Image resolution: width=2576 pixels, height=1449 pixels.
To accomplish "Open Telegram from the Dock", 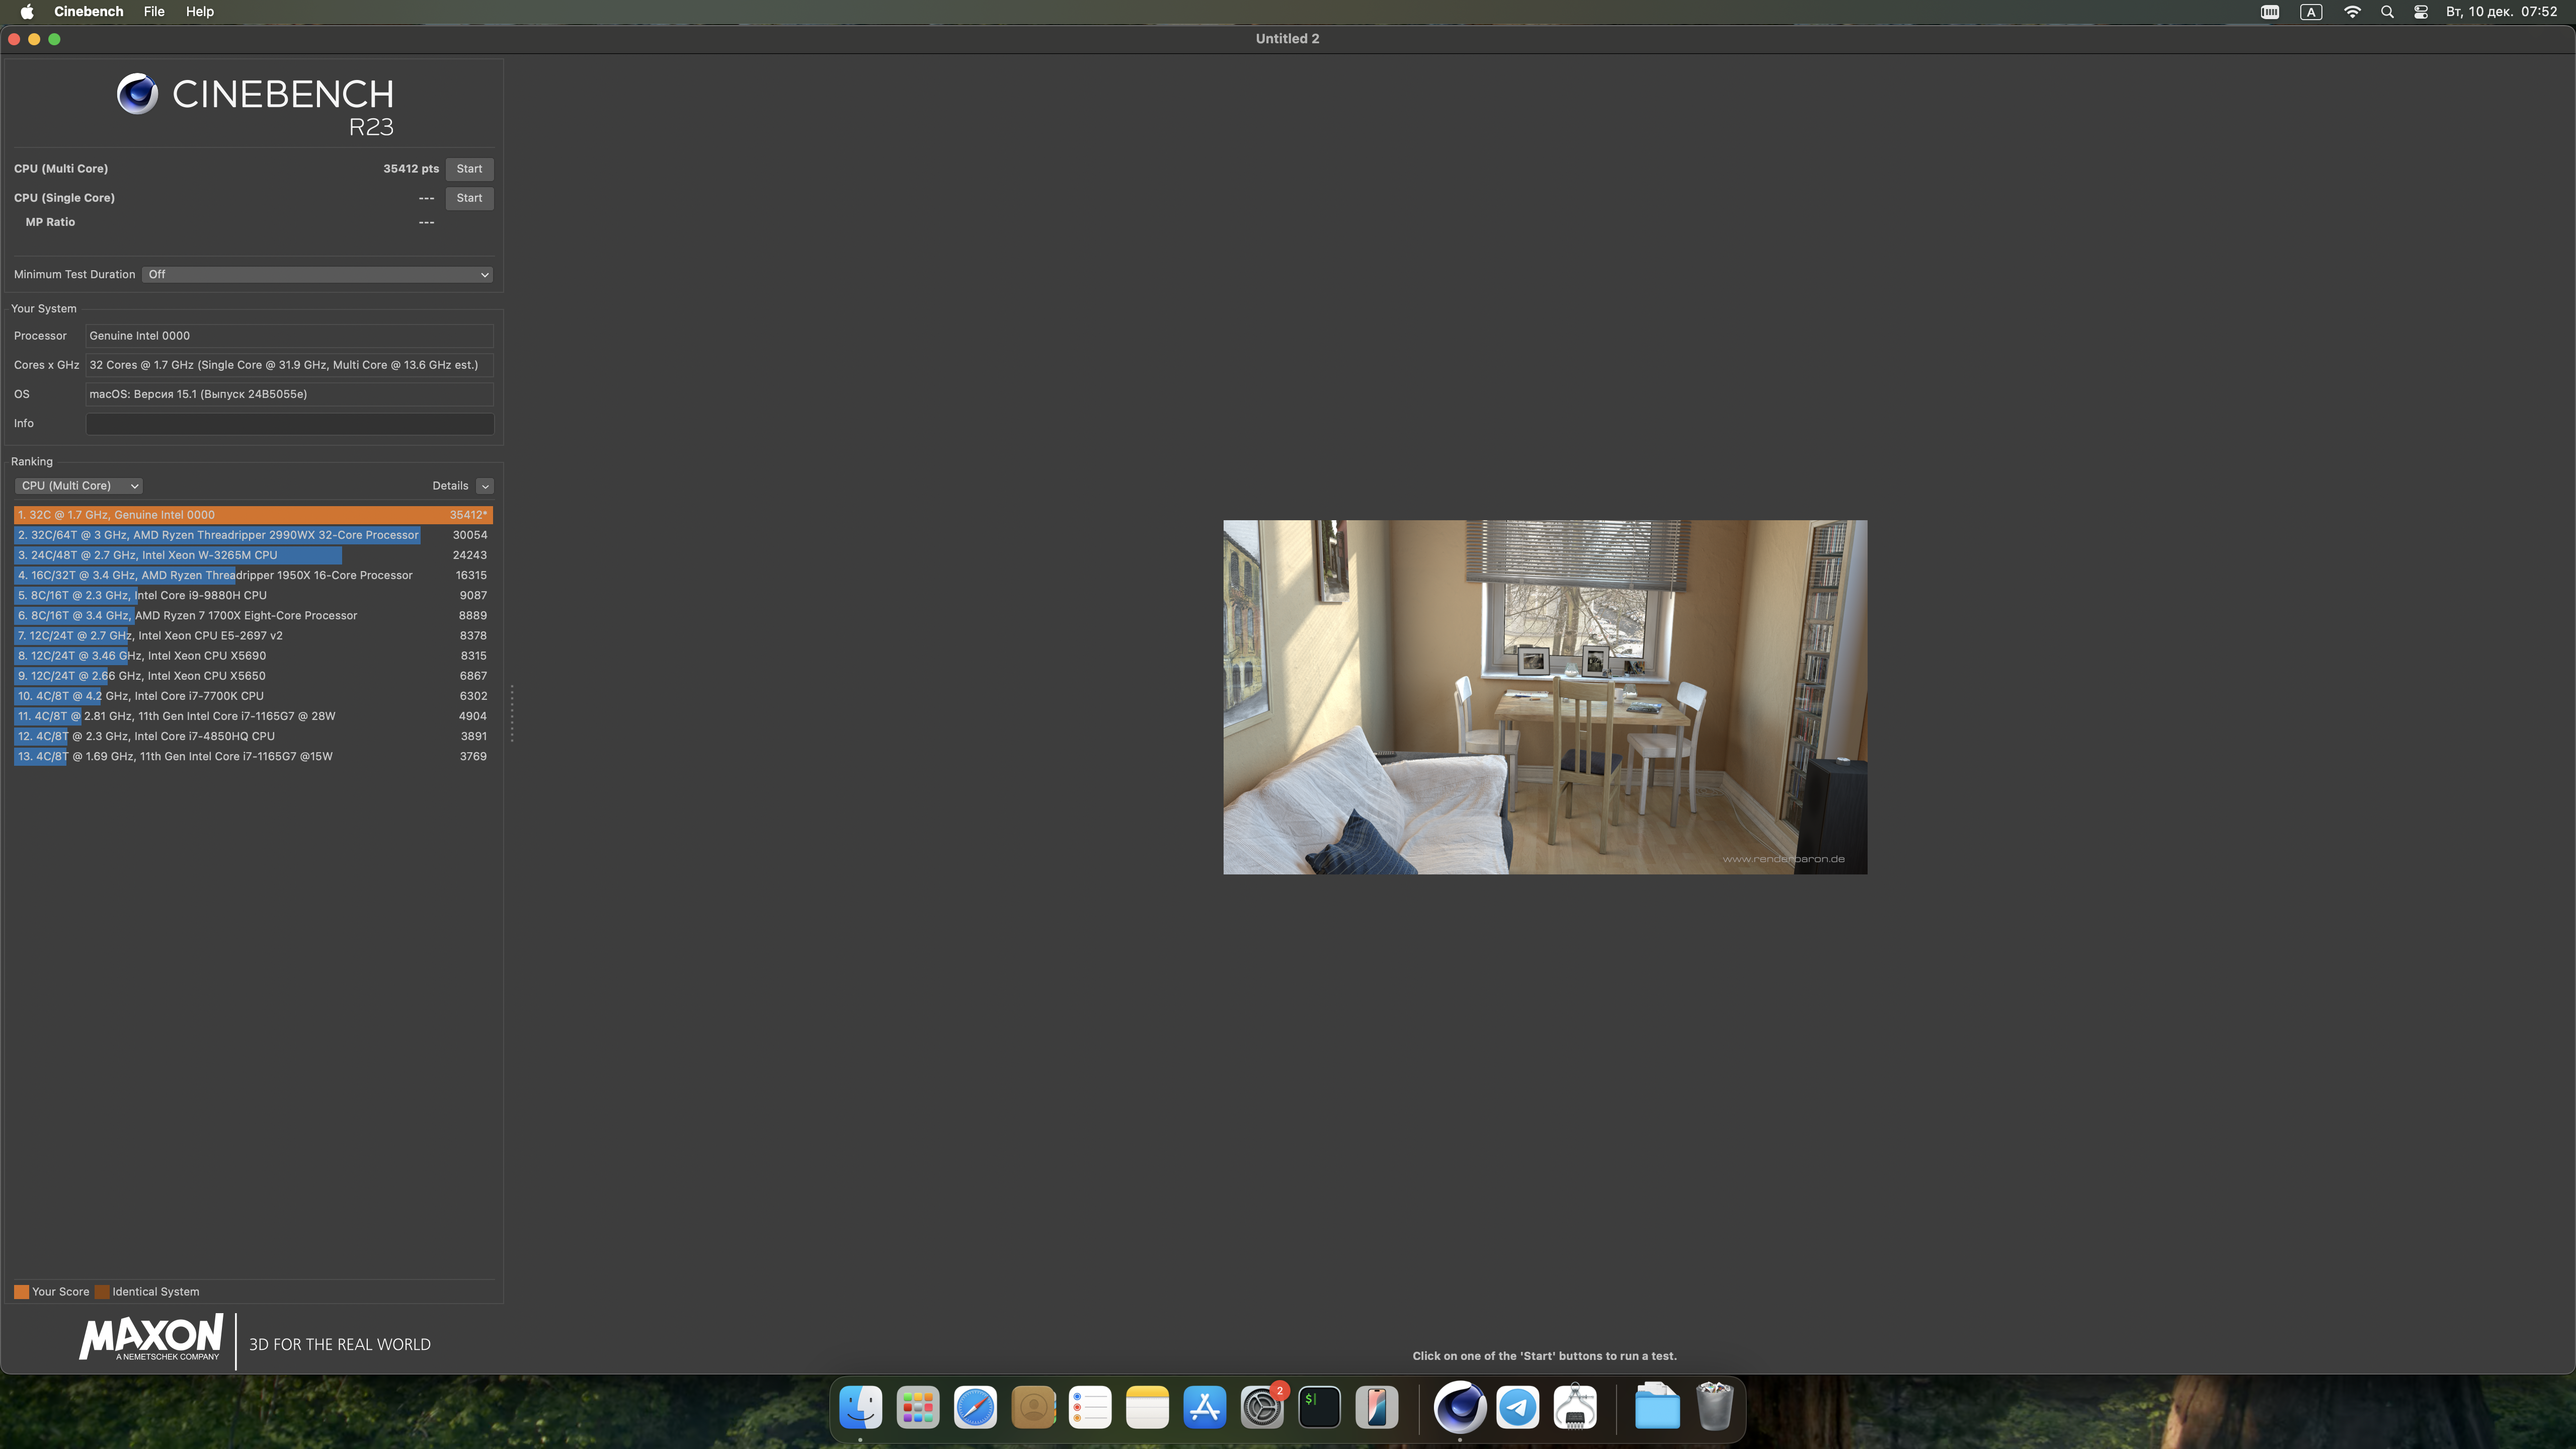I will (x=1517, y=1407).
